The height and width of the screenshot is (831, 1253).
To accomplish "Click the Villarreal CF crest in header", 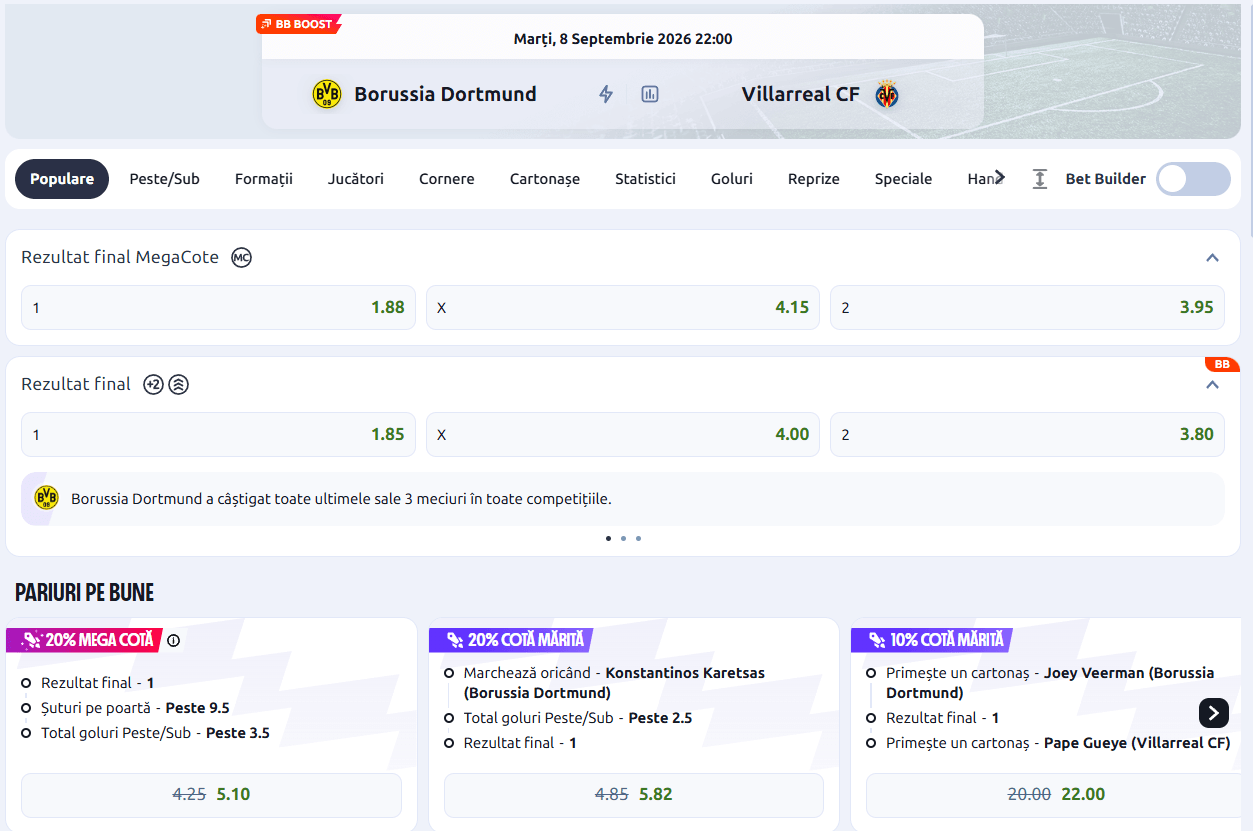I will coord(887,95).
